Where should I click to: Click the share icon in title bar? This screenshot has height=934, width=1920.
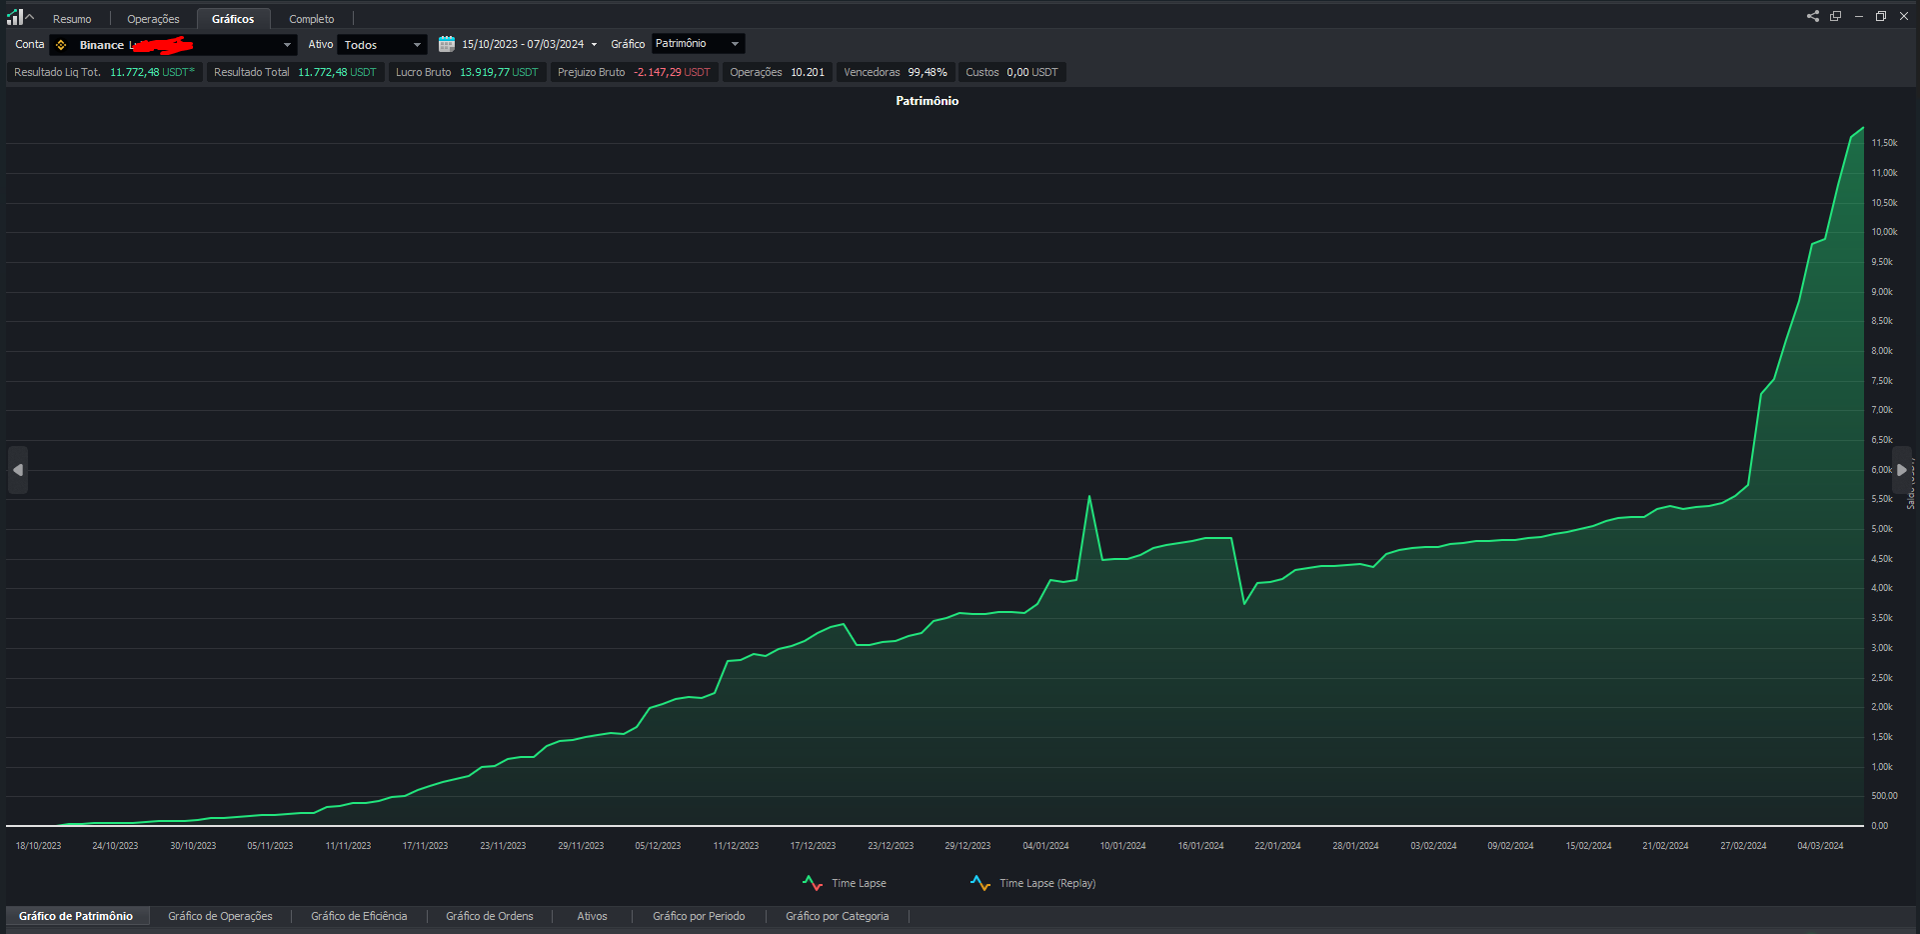coord(1813,16)
